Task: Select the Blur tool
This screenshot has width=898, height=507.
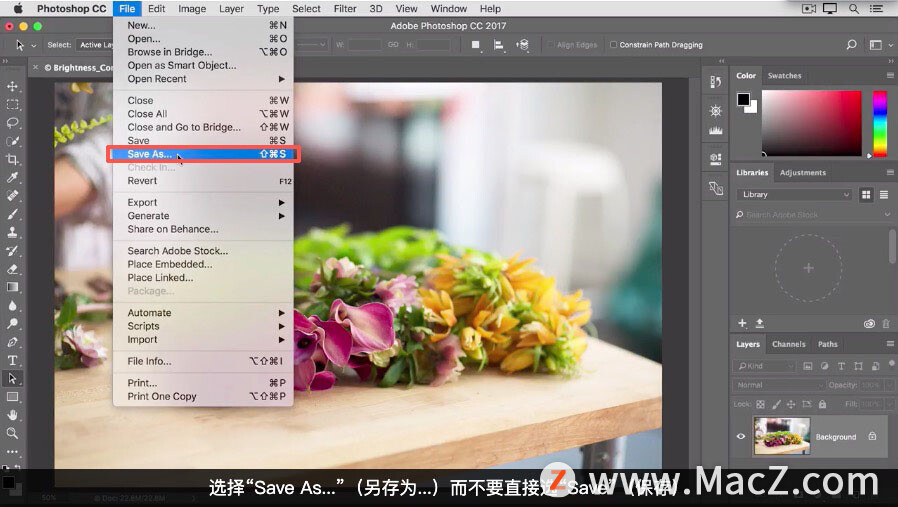Action: pyautogui.click(x=12, y=305)
